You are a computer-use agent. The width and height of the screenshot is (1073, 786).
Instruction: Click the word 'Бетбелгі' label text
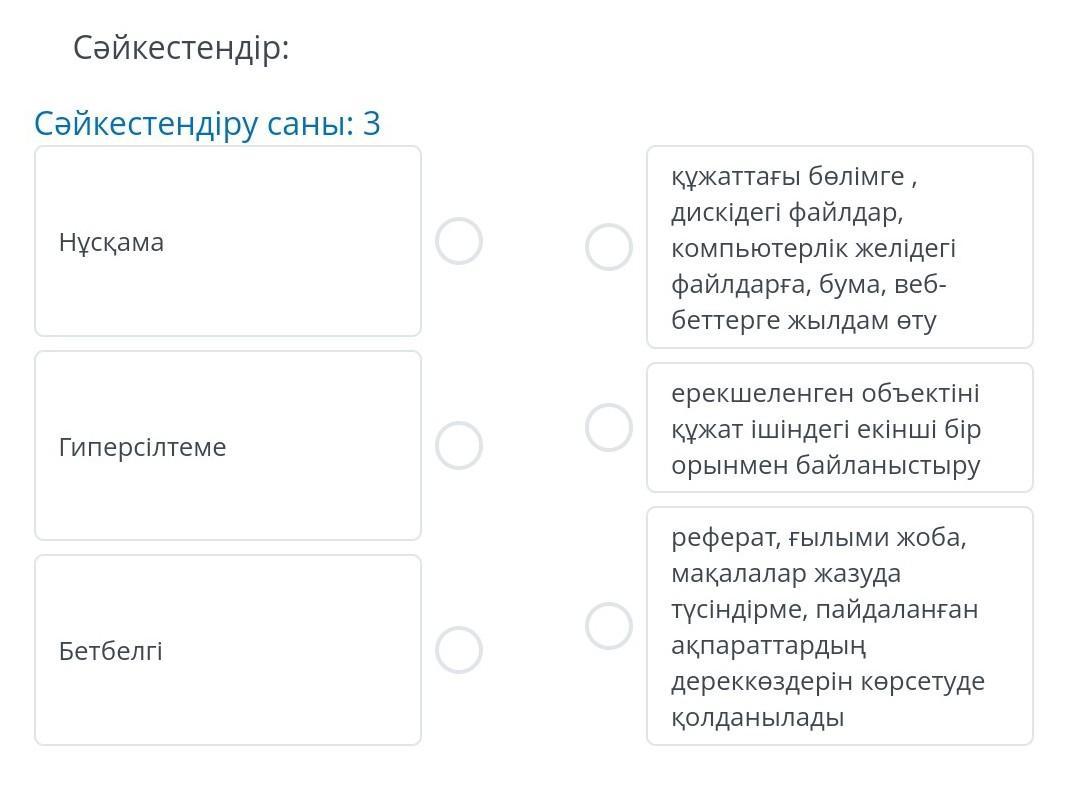[110, 651]
